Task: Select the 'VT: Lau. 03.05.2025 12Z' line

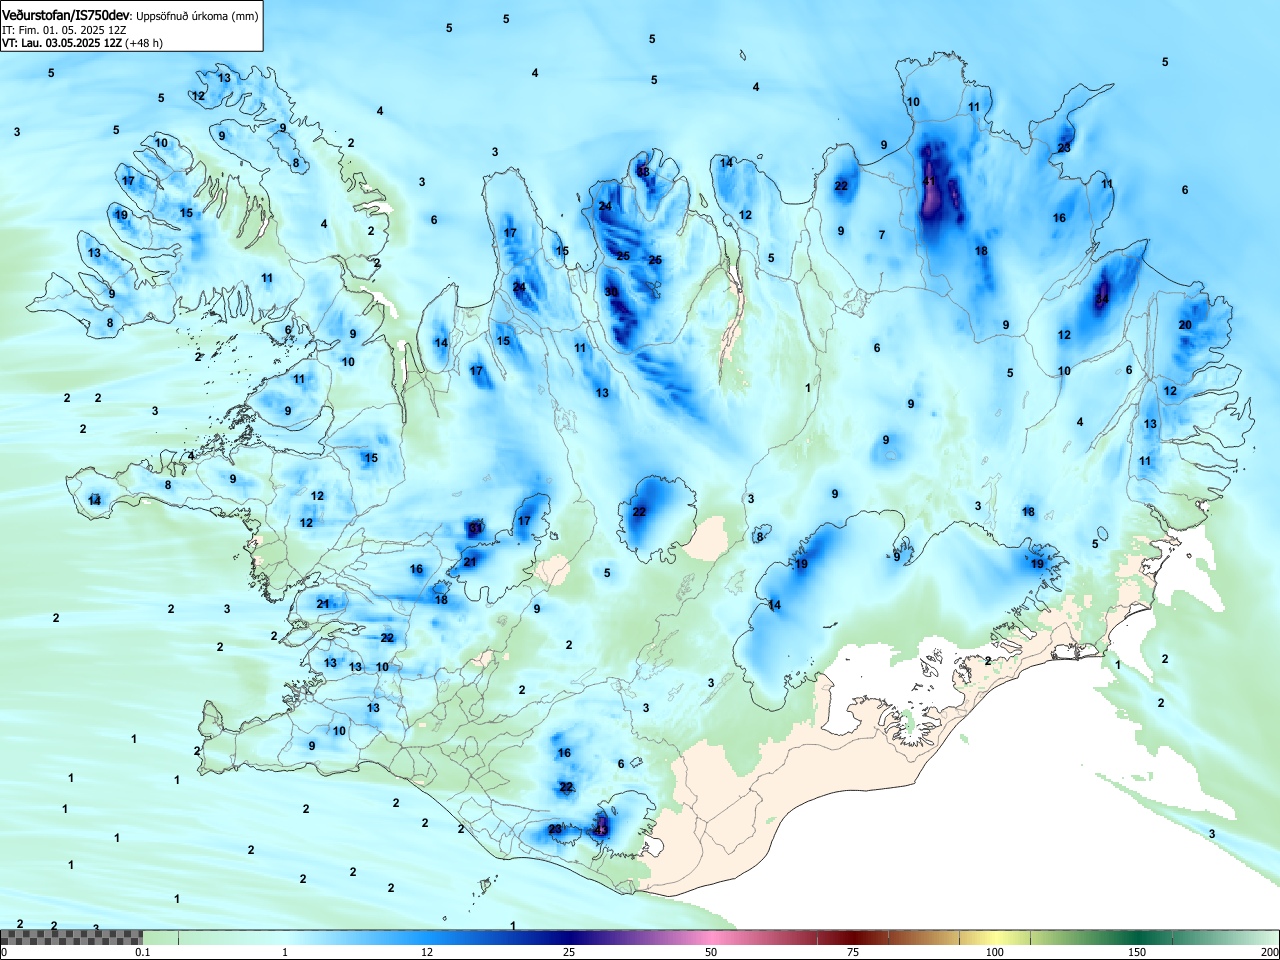Action: click(x=62, y=43)
